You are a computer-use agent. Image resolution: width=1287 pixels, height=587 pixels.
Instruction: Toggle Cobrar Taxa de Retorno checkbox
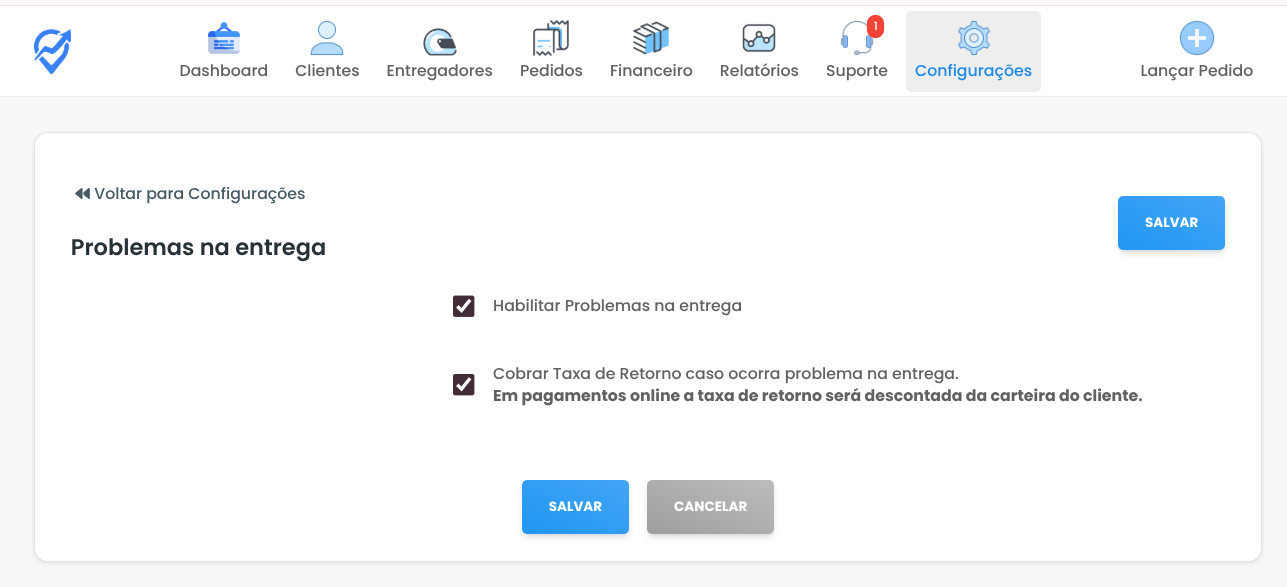click(x=464, y=385)
